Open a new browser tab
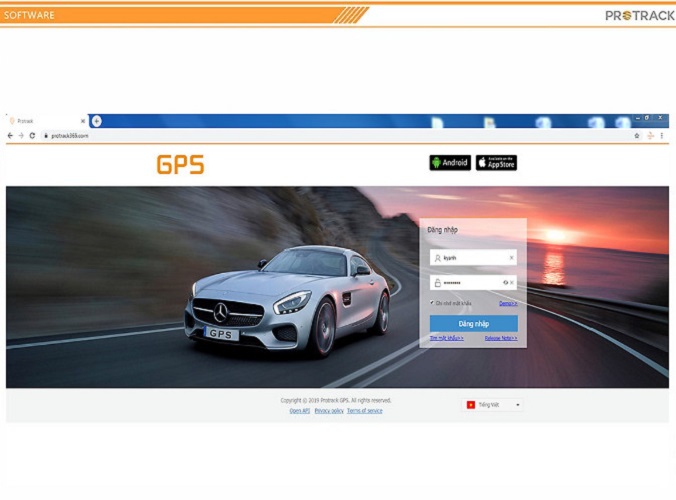Image resolution: width=676 pixels, height=500 pixels. (97, 121)
